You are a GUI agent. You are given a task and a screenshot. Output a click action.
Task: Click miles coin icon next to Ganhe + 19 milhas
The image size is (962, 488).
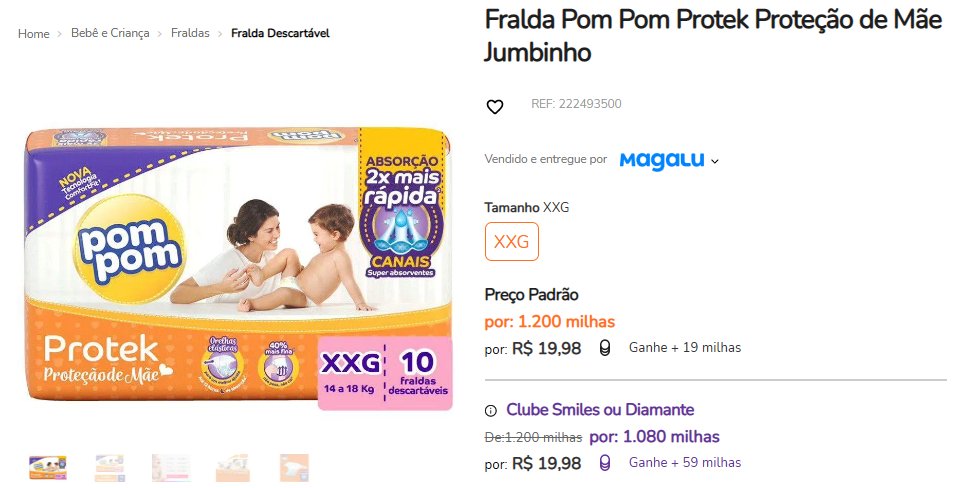(x=605, y=349)
